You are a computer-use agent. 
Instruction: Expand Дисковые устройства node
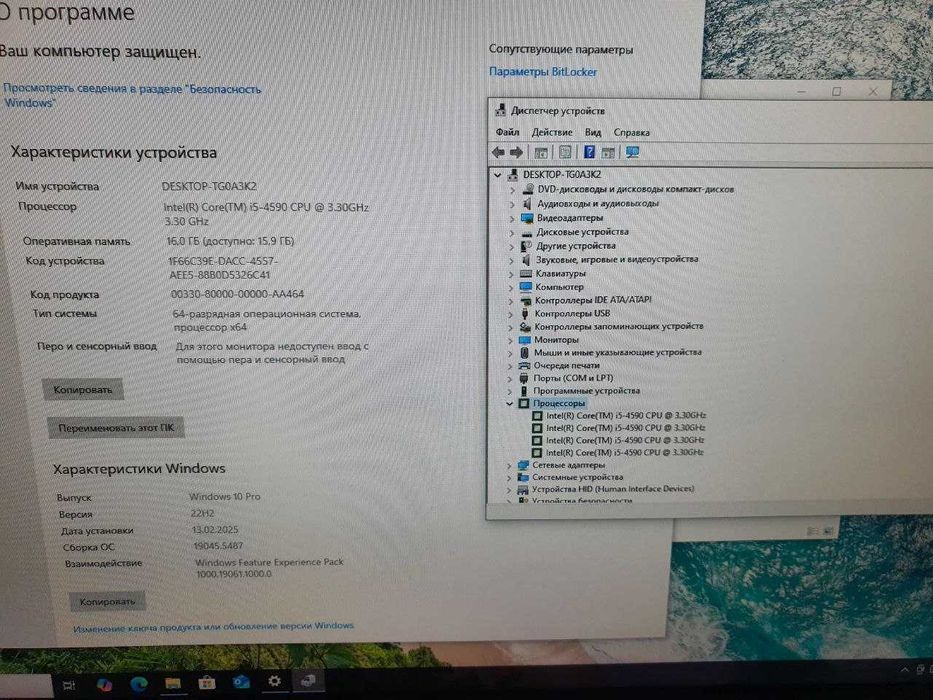(x=511, y=233)
